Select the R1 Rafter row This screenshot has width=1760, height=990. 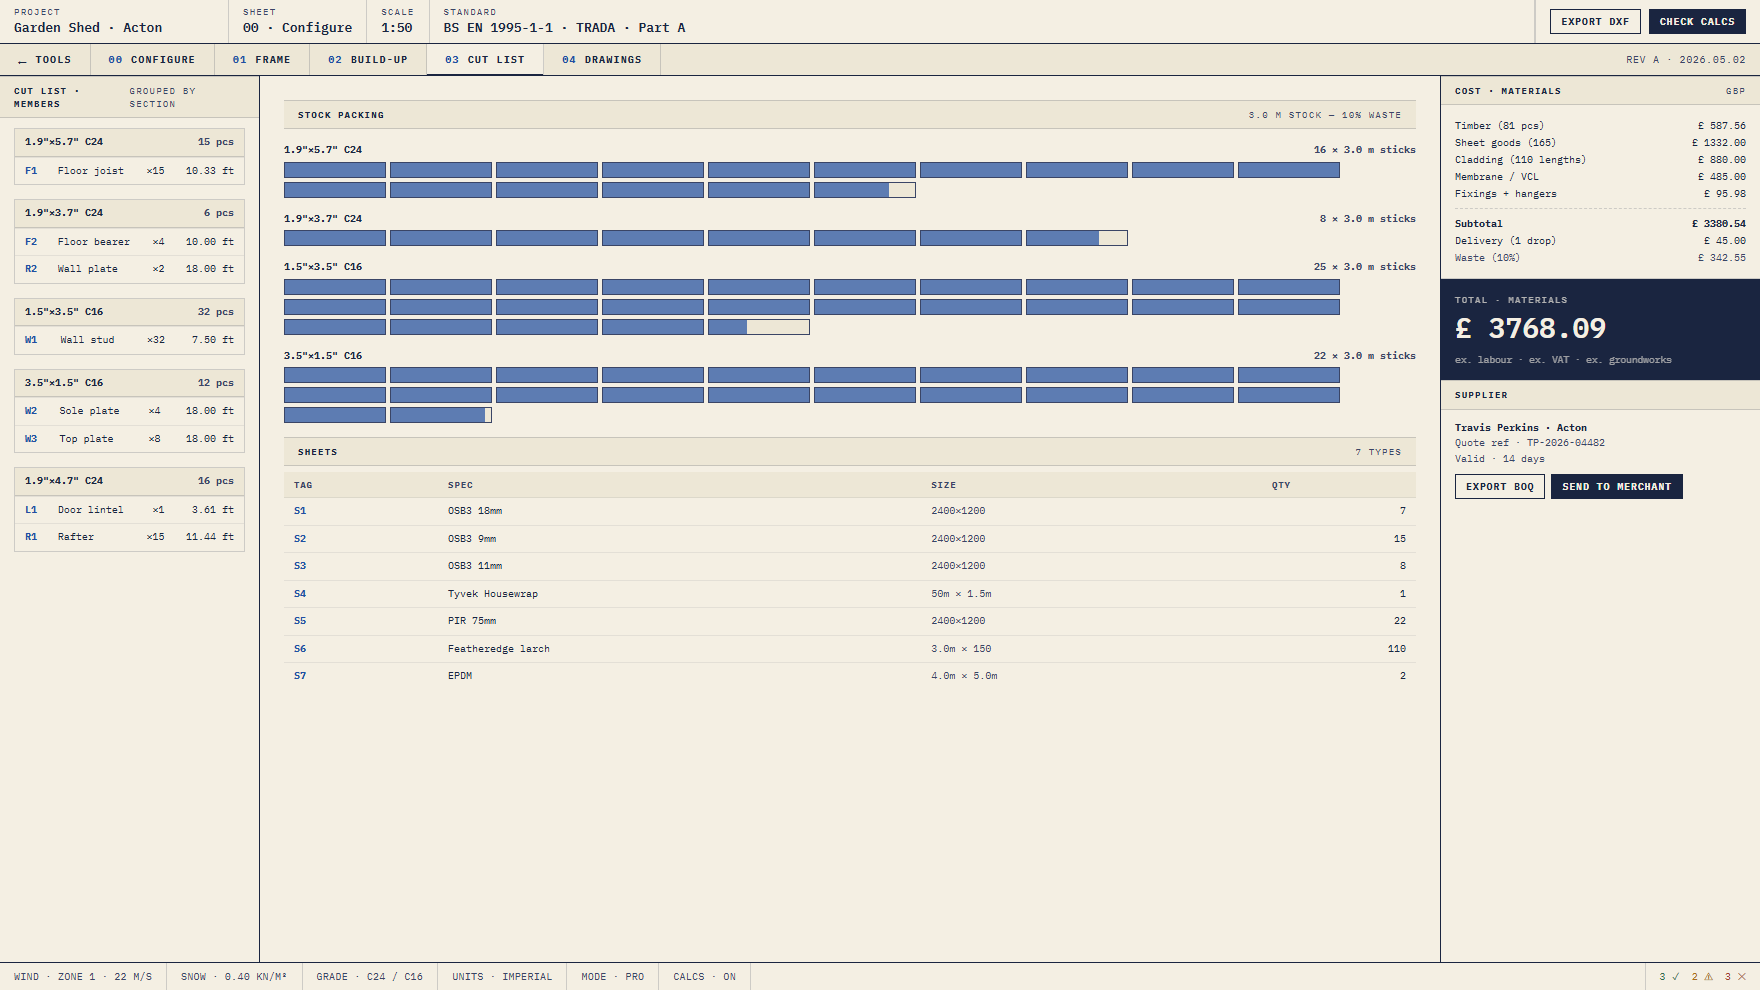[129, 537]
